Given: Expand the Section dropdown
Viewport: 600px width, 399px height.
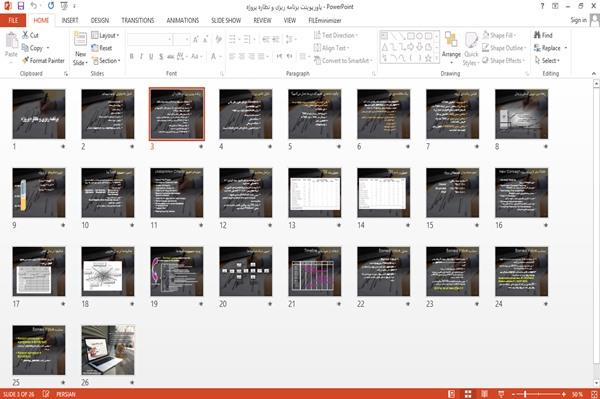Looking at the screenshot, I should 106,60.
